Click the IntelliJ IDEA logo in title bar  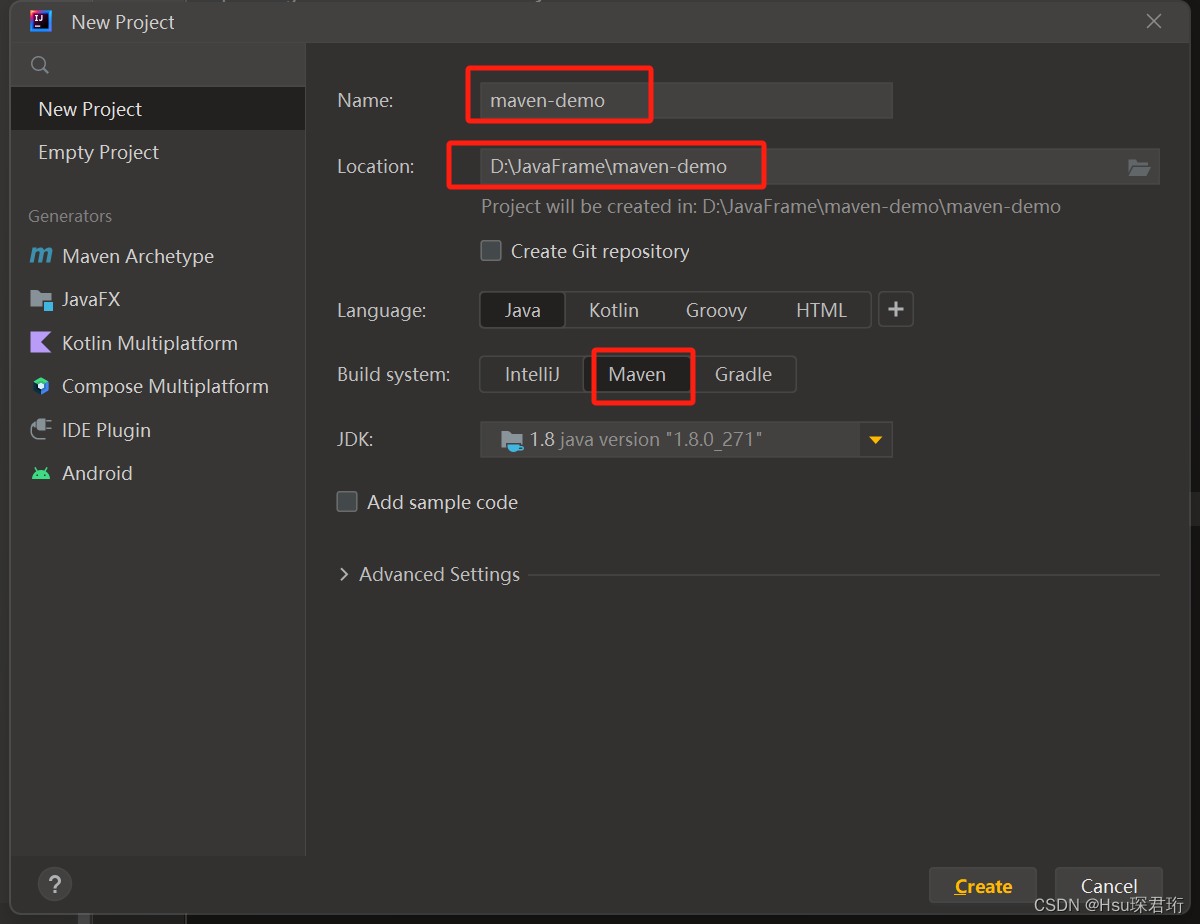click(x=41, y=21)
